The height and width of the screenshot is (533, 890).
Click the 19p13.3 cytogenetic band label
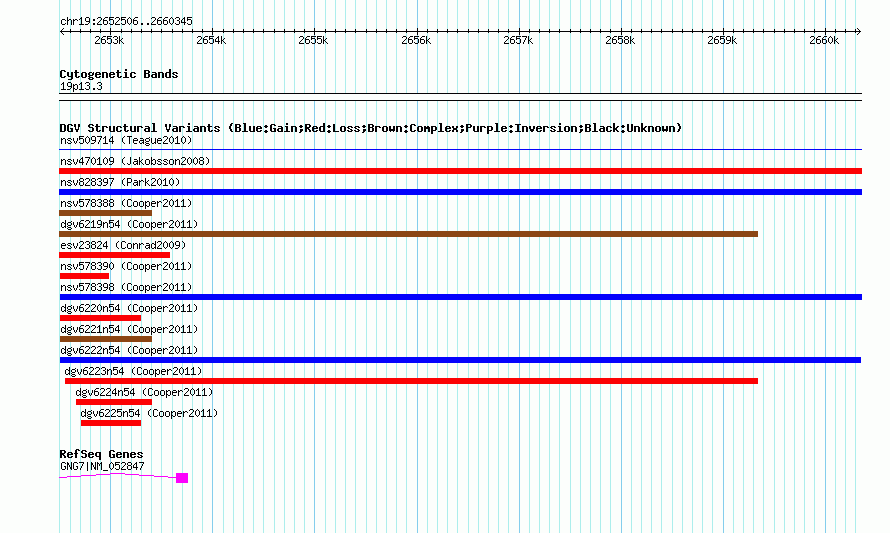(81, 86)
